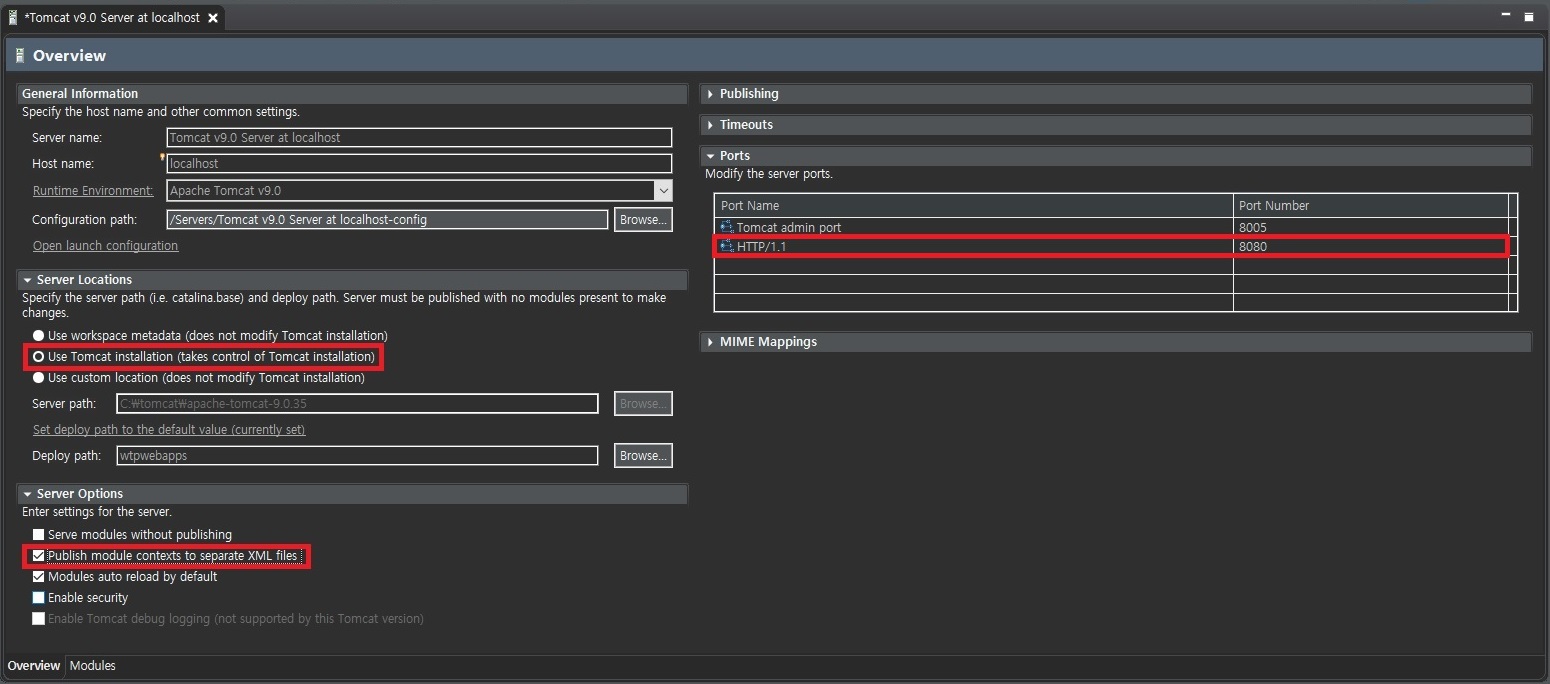The height and width of the screenshot is (684, 1550).
Task: Collapse the Ports section
Action: click(710, 156)
